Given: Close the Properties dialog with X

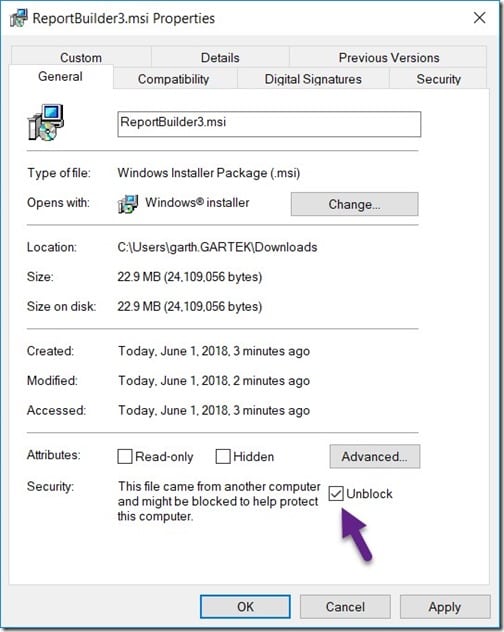Looking at the screenshot, I should 479,18.
